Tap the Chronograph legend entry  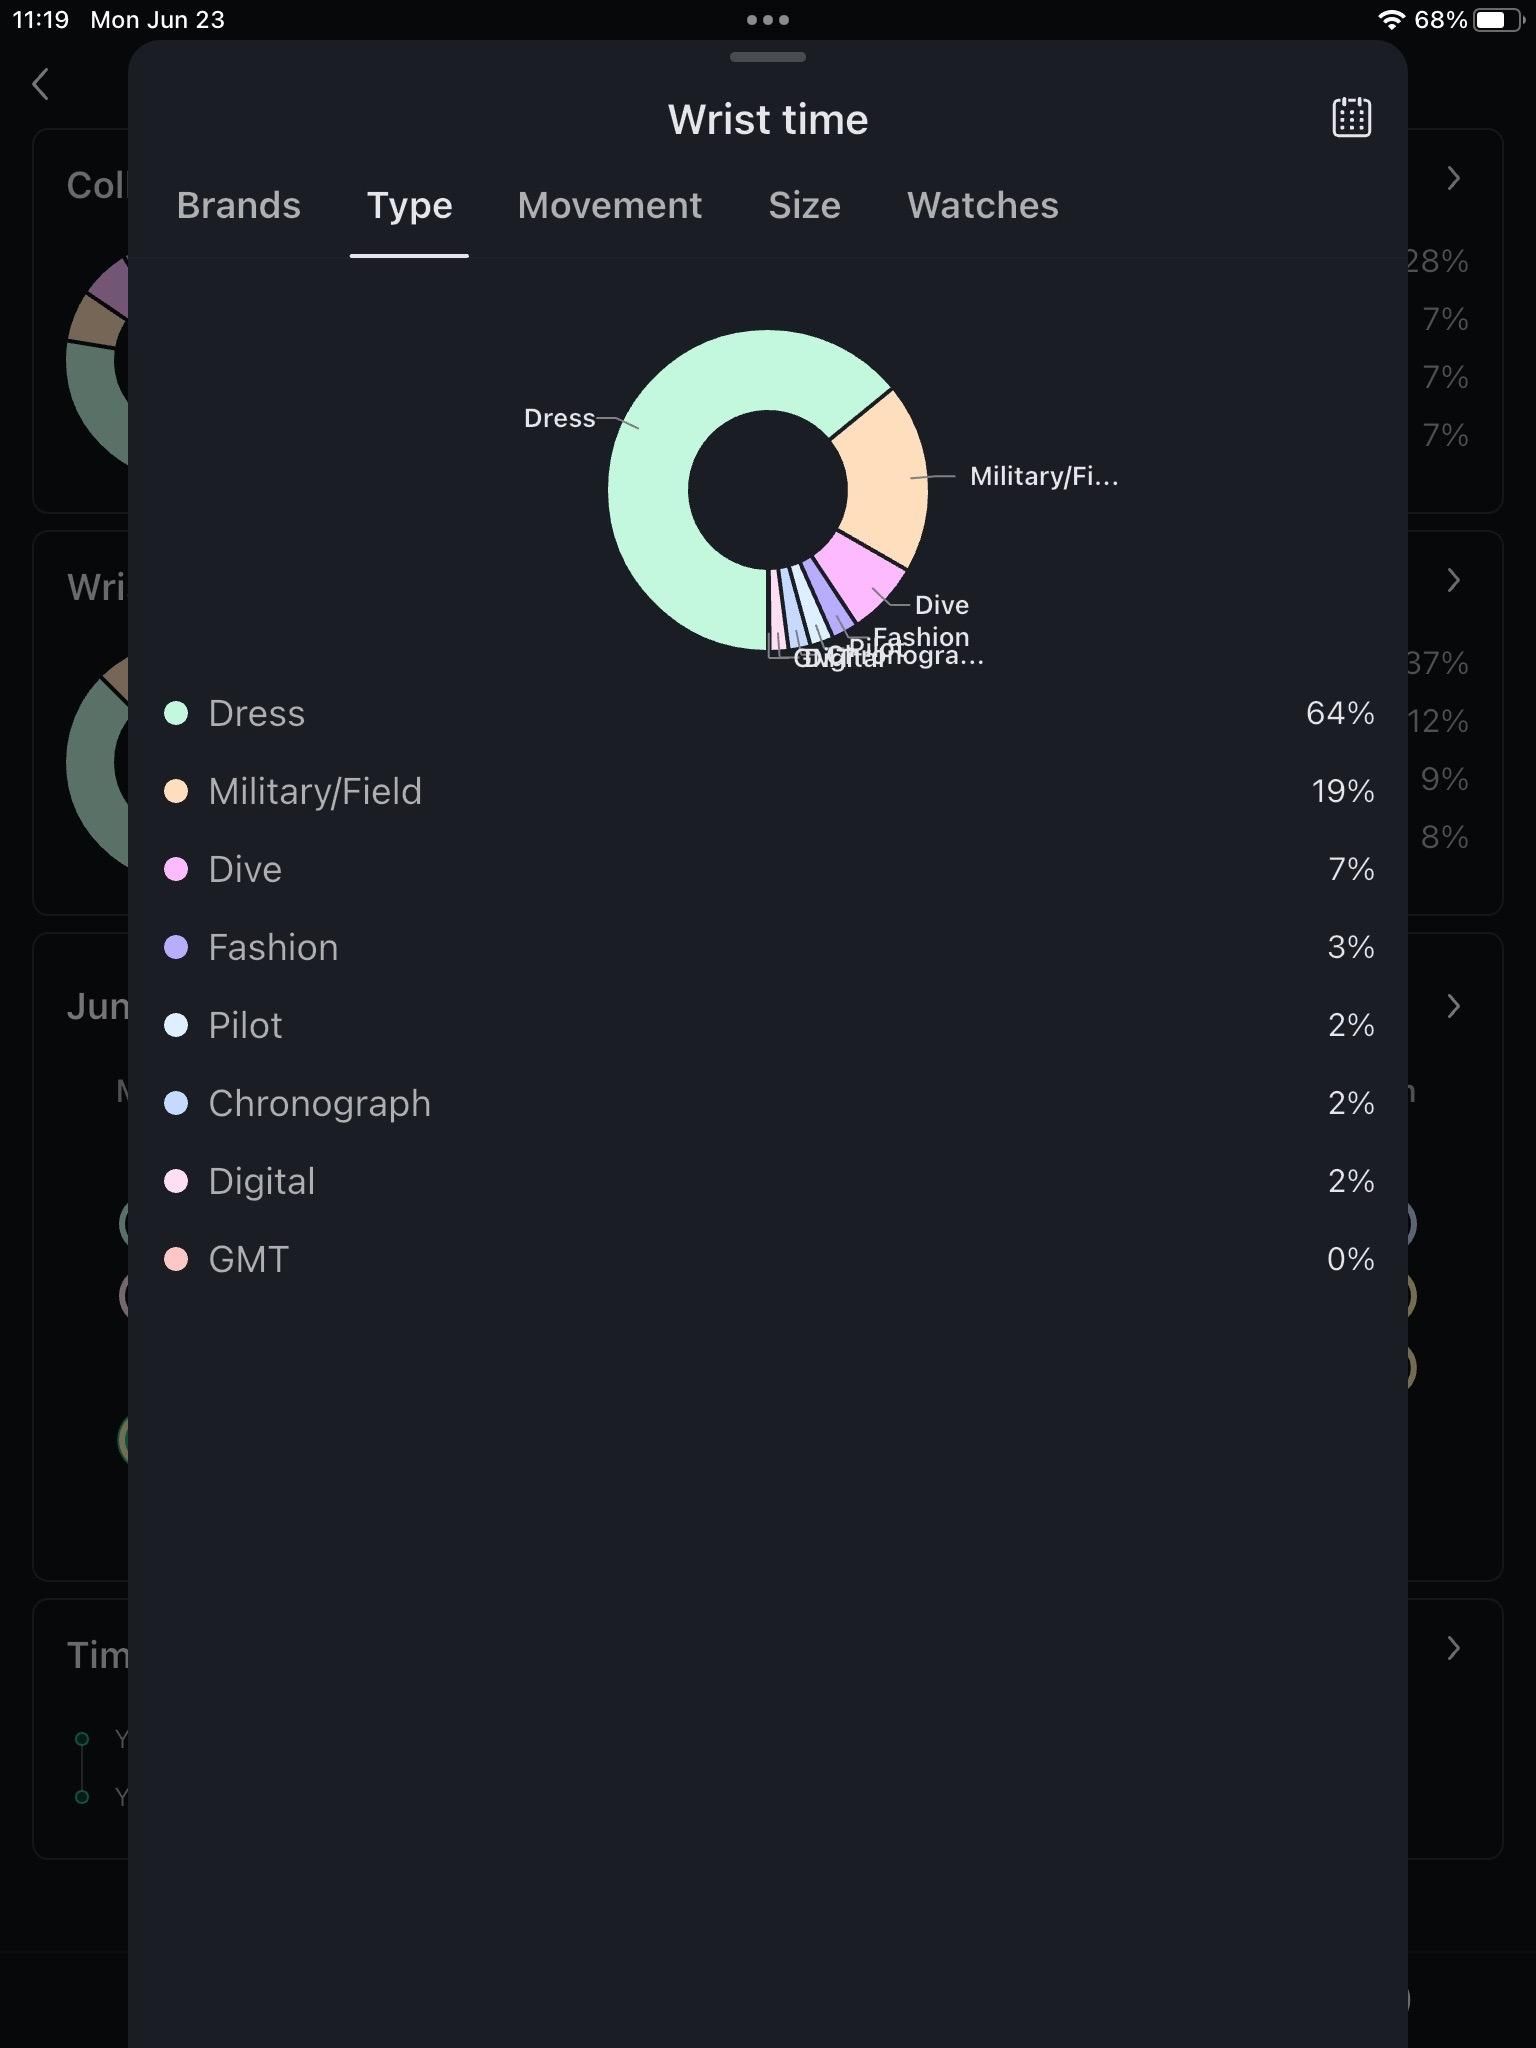[x=319, y=1104]
